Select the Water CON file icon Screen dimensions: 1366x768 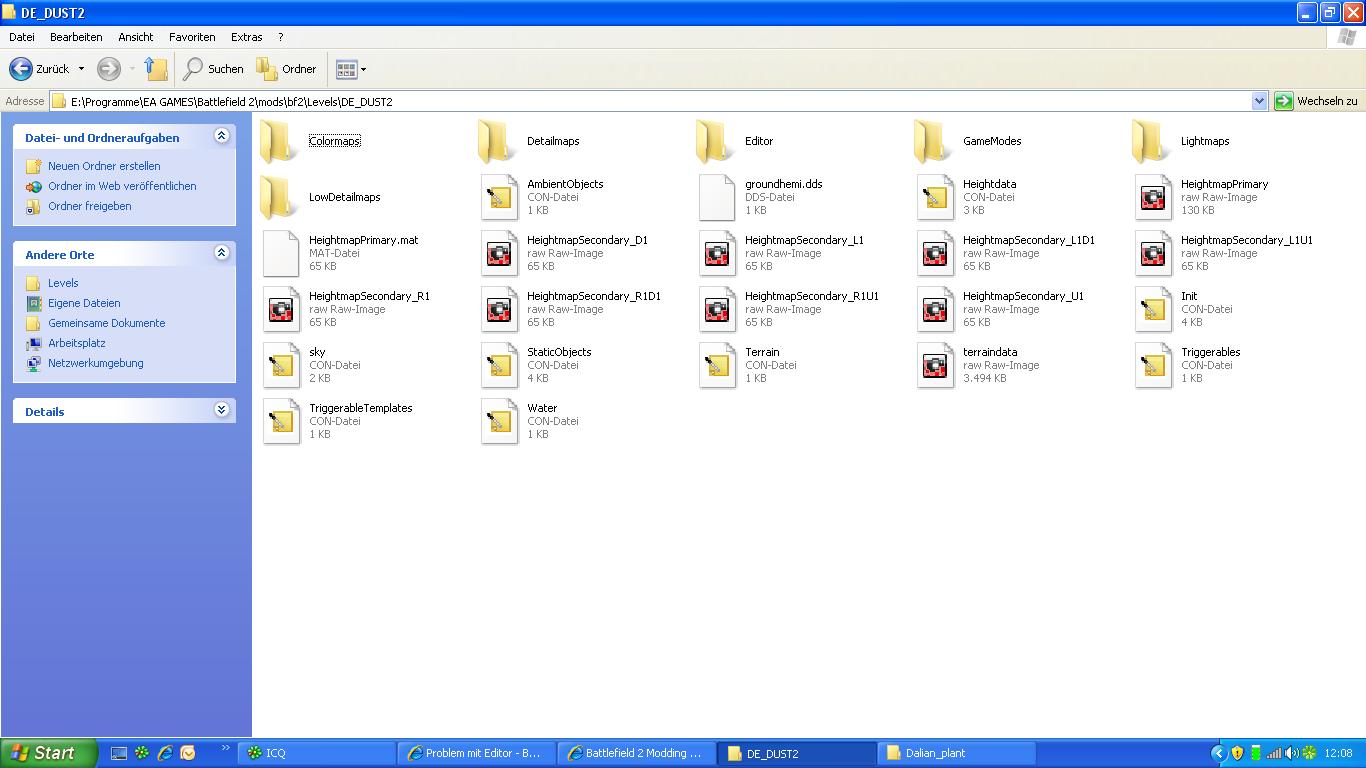499,421
